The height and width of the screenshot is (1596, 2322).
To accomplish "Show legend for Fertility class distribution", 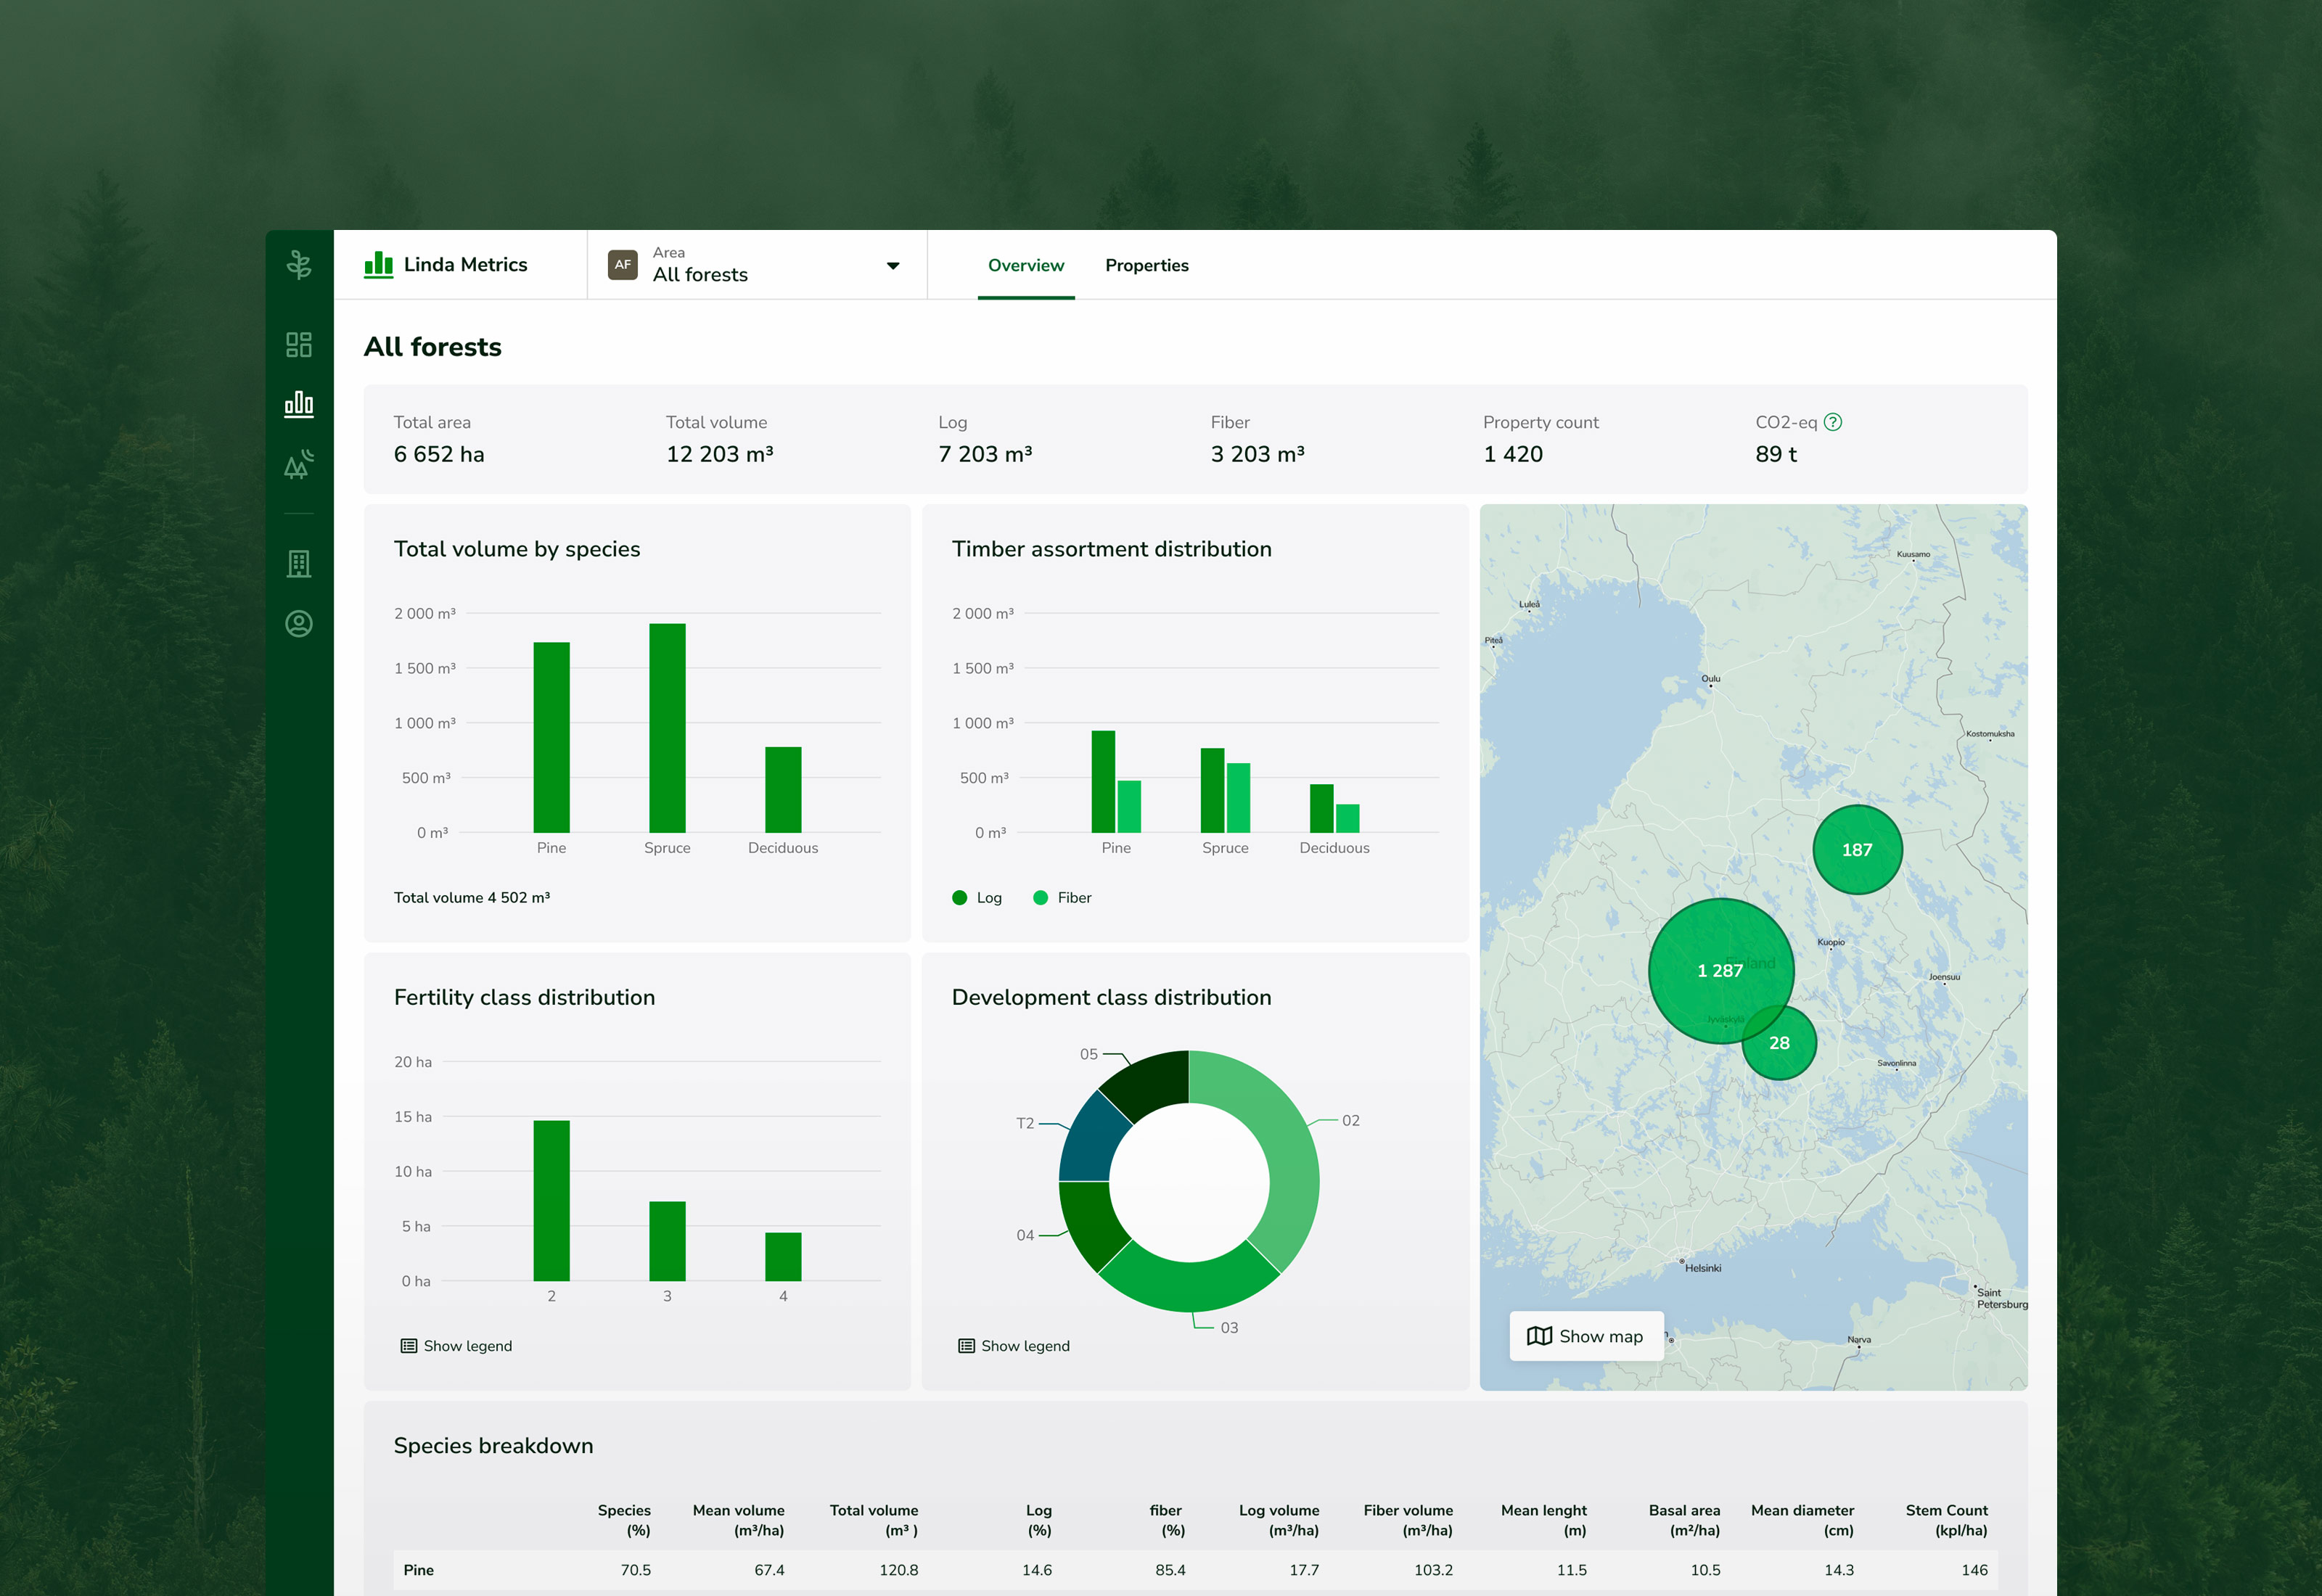I will point(456,1346).
